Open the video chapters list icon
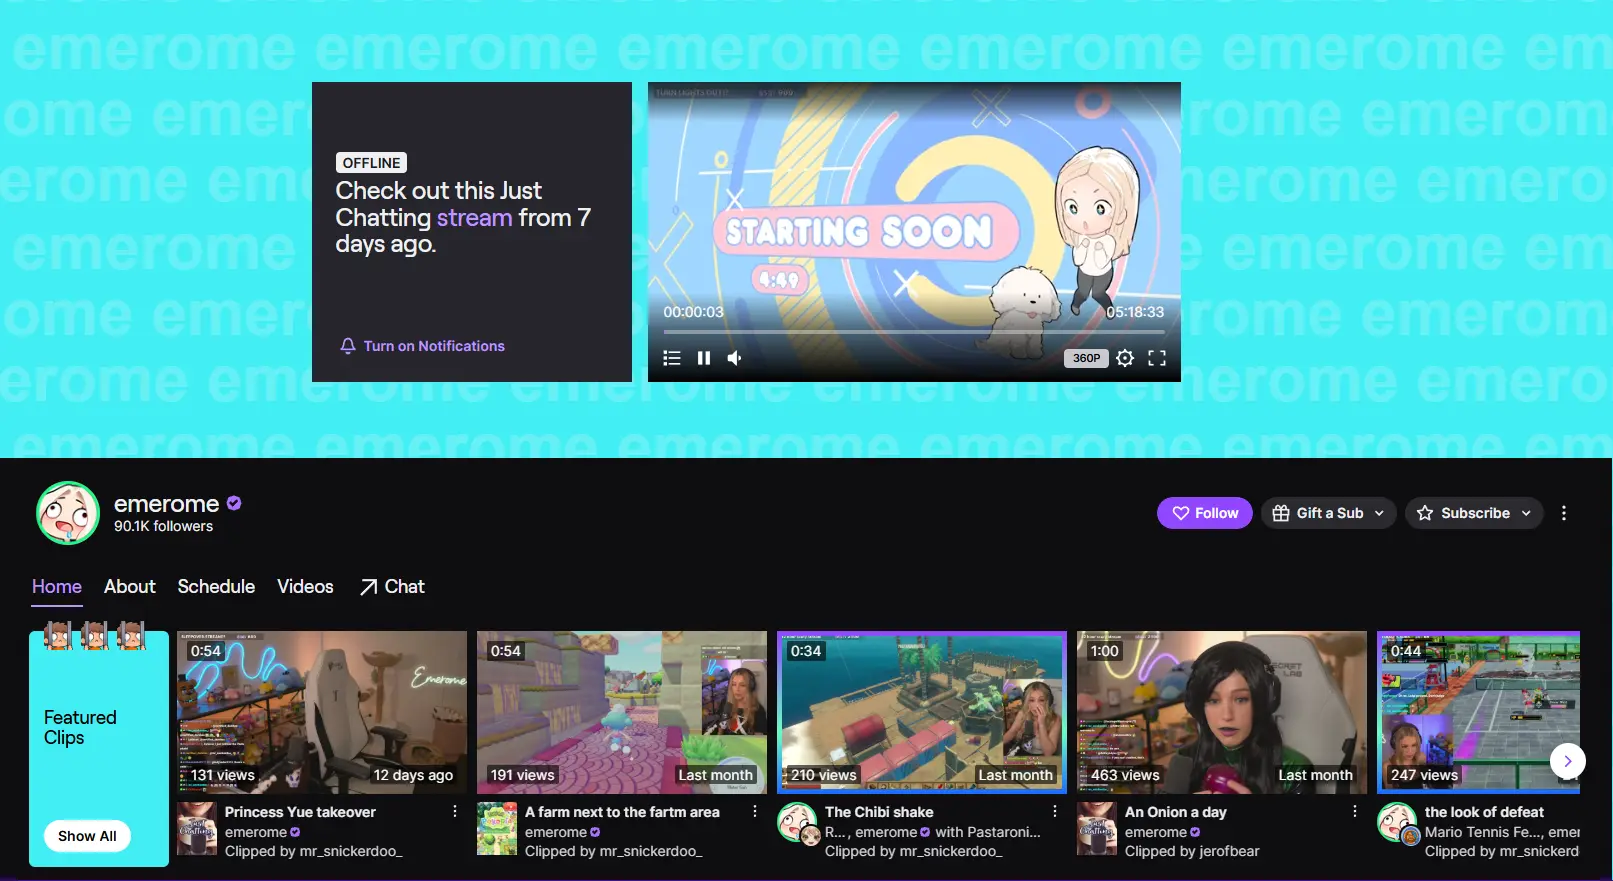Screen dimensions: 1613x881 coord(672,358)
